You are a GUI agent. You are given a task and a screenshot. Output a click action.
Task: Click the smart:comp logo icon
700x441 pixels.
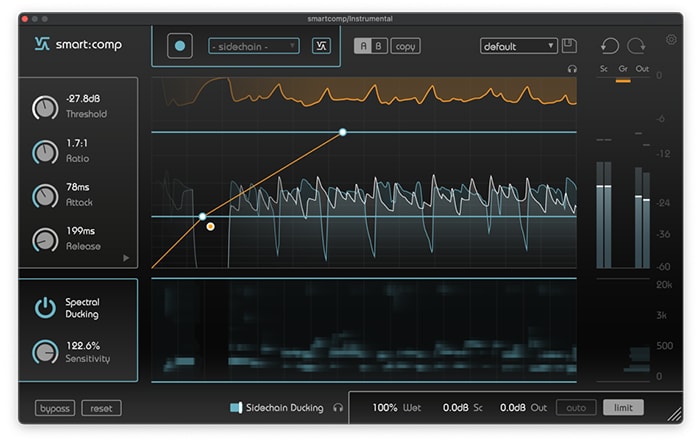coord(42,44)
